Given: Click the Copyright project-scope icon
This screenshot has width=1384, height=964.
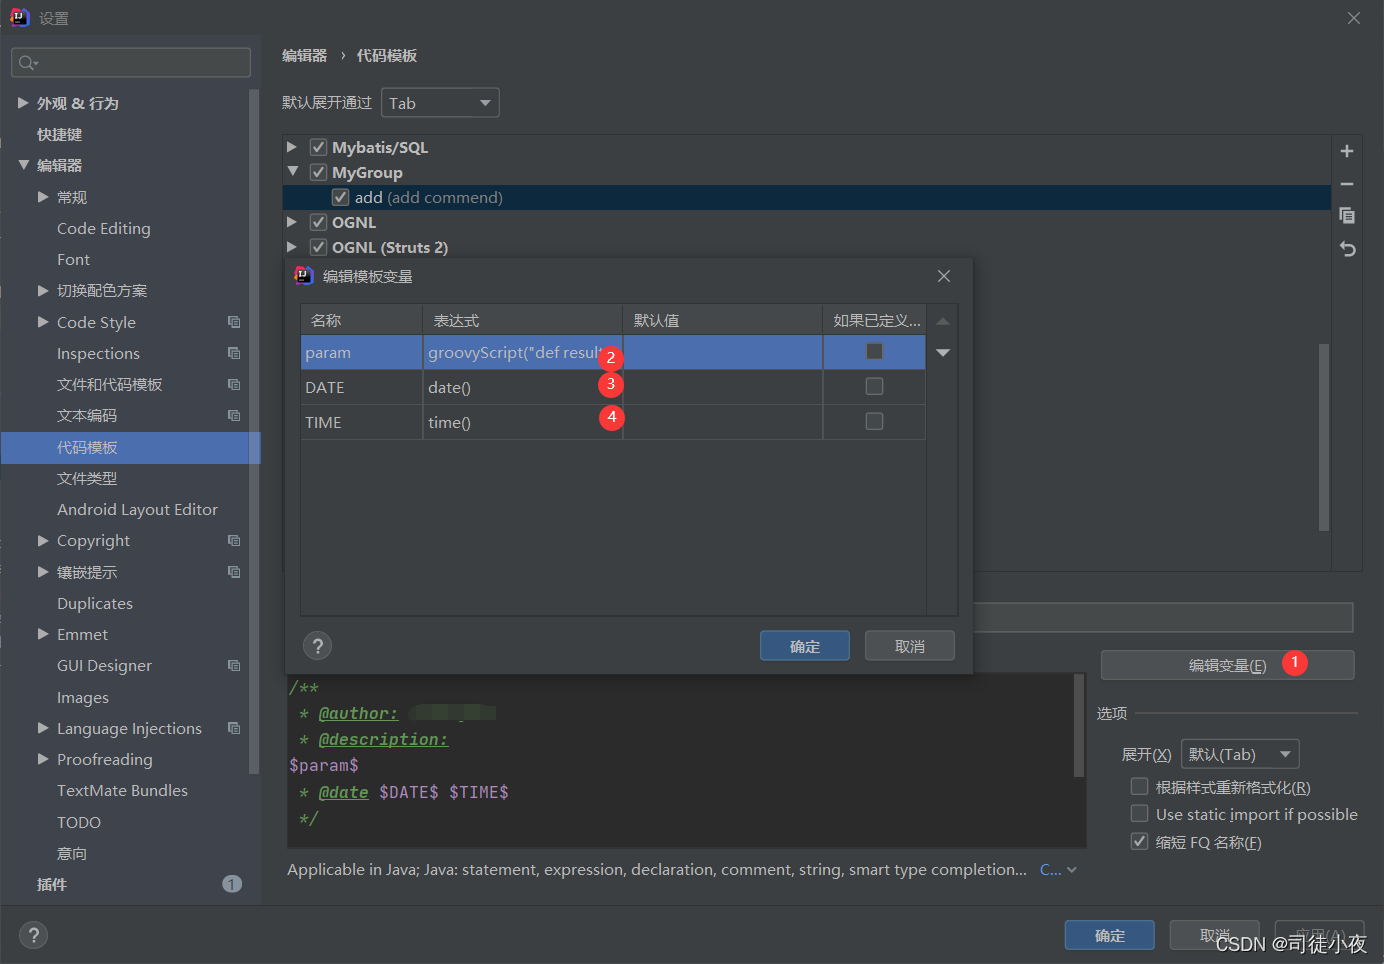Looking at the screenshot, I should [234, 540].
